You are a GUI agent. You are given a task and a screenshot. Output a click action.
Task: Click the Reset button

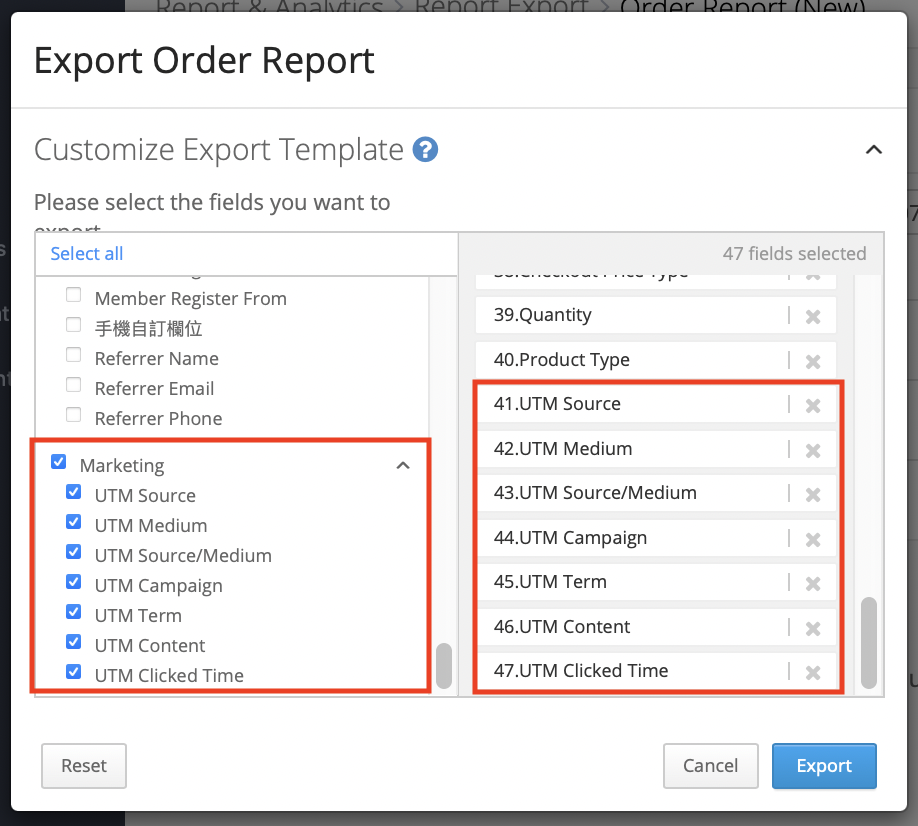coord(84,766)
